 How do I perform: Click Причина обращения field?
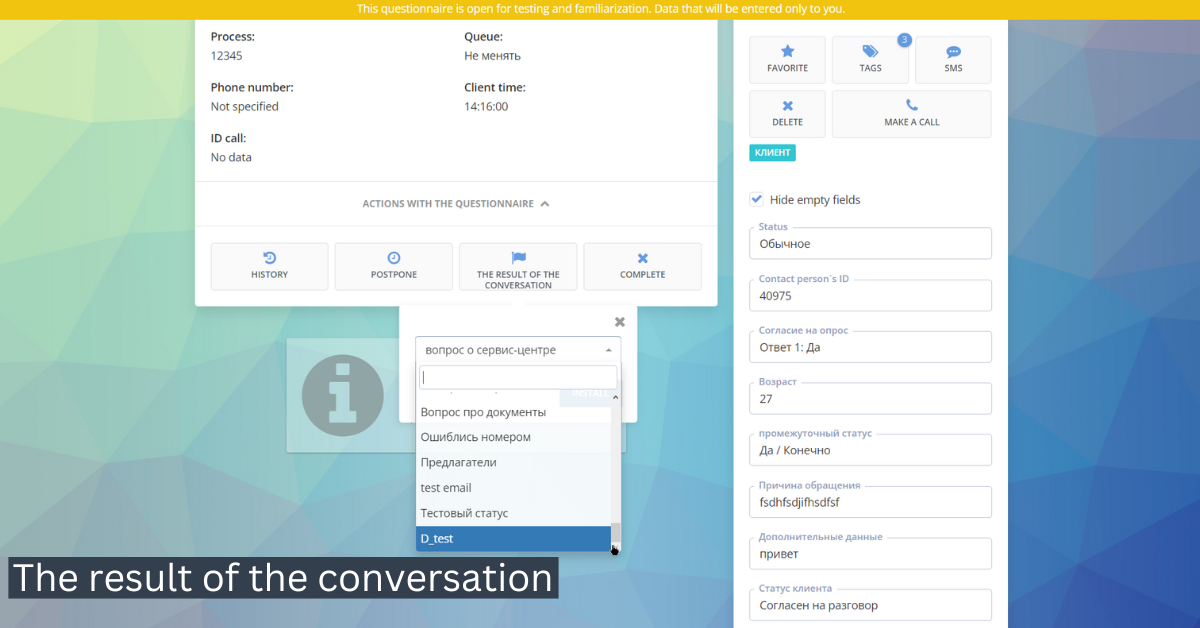coord(870,502)
